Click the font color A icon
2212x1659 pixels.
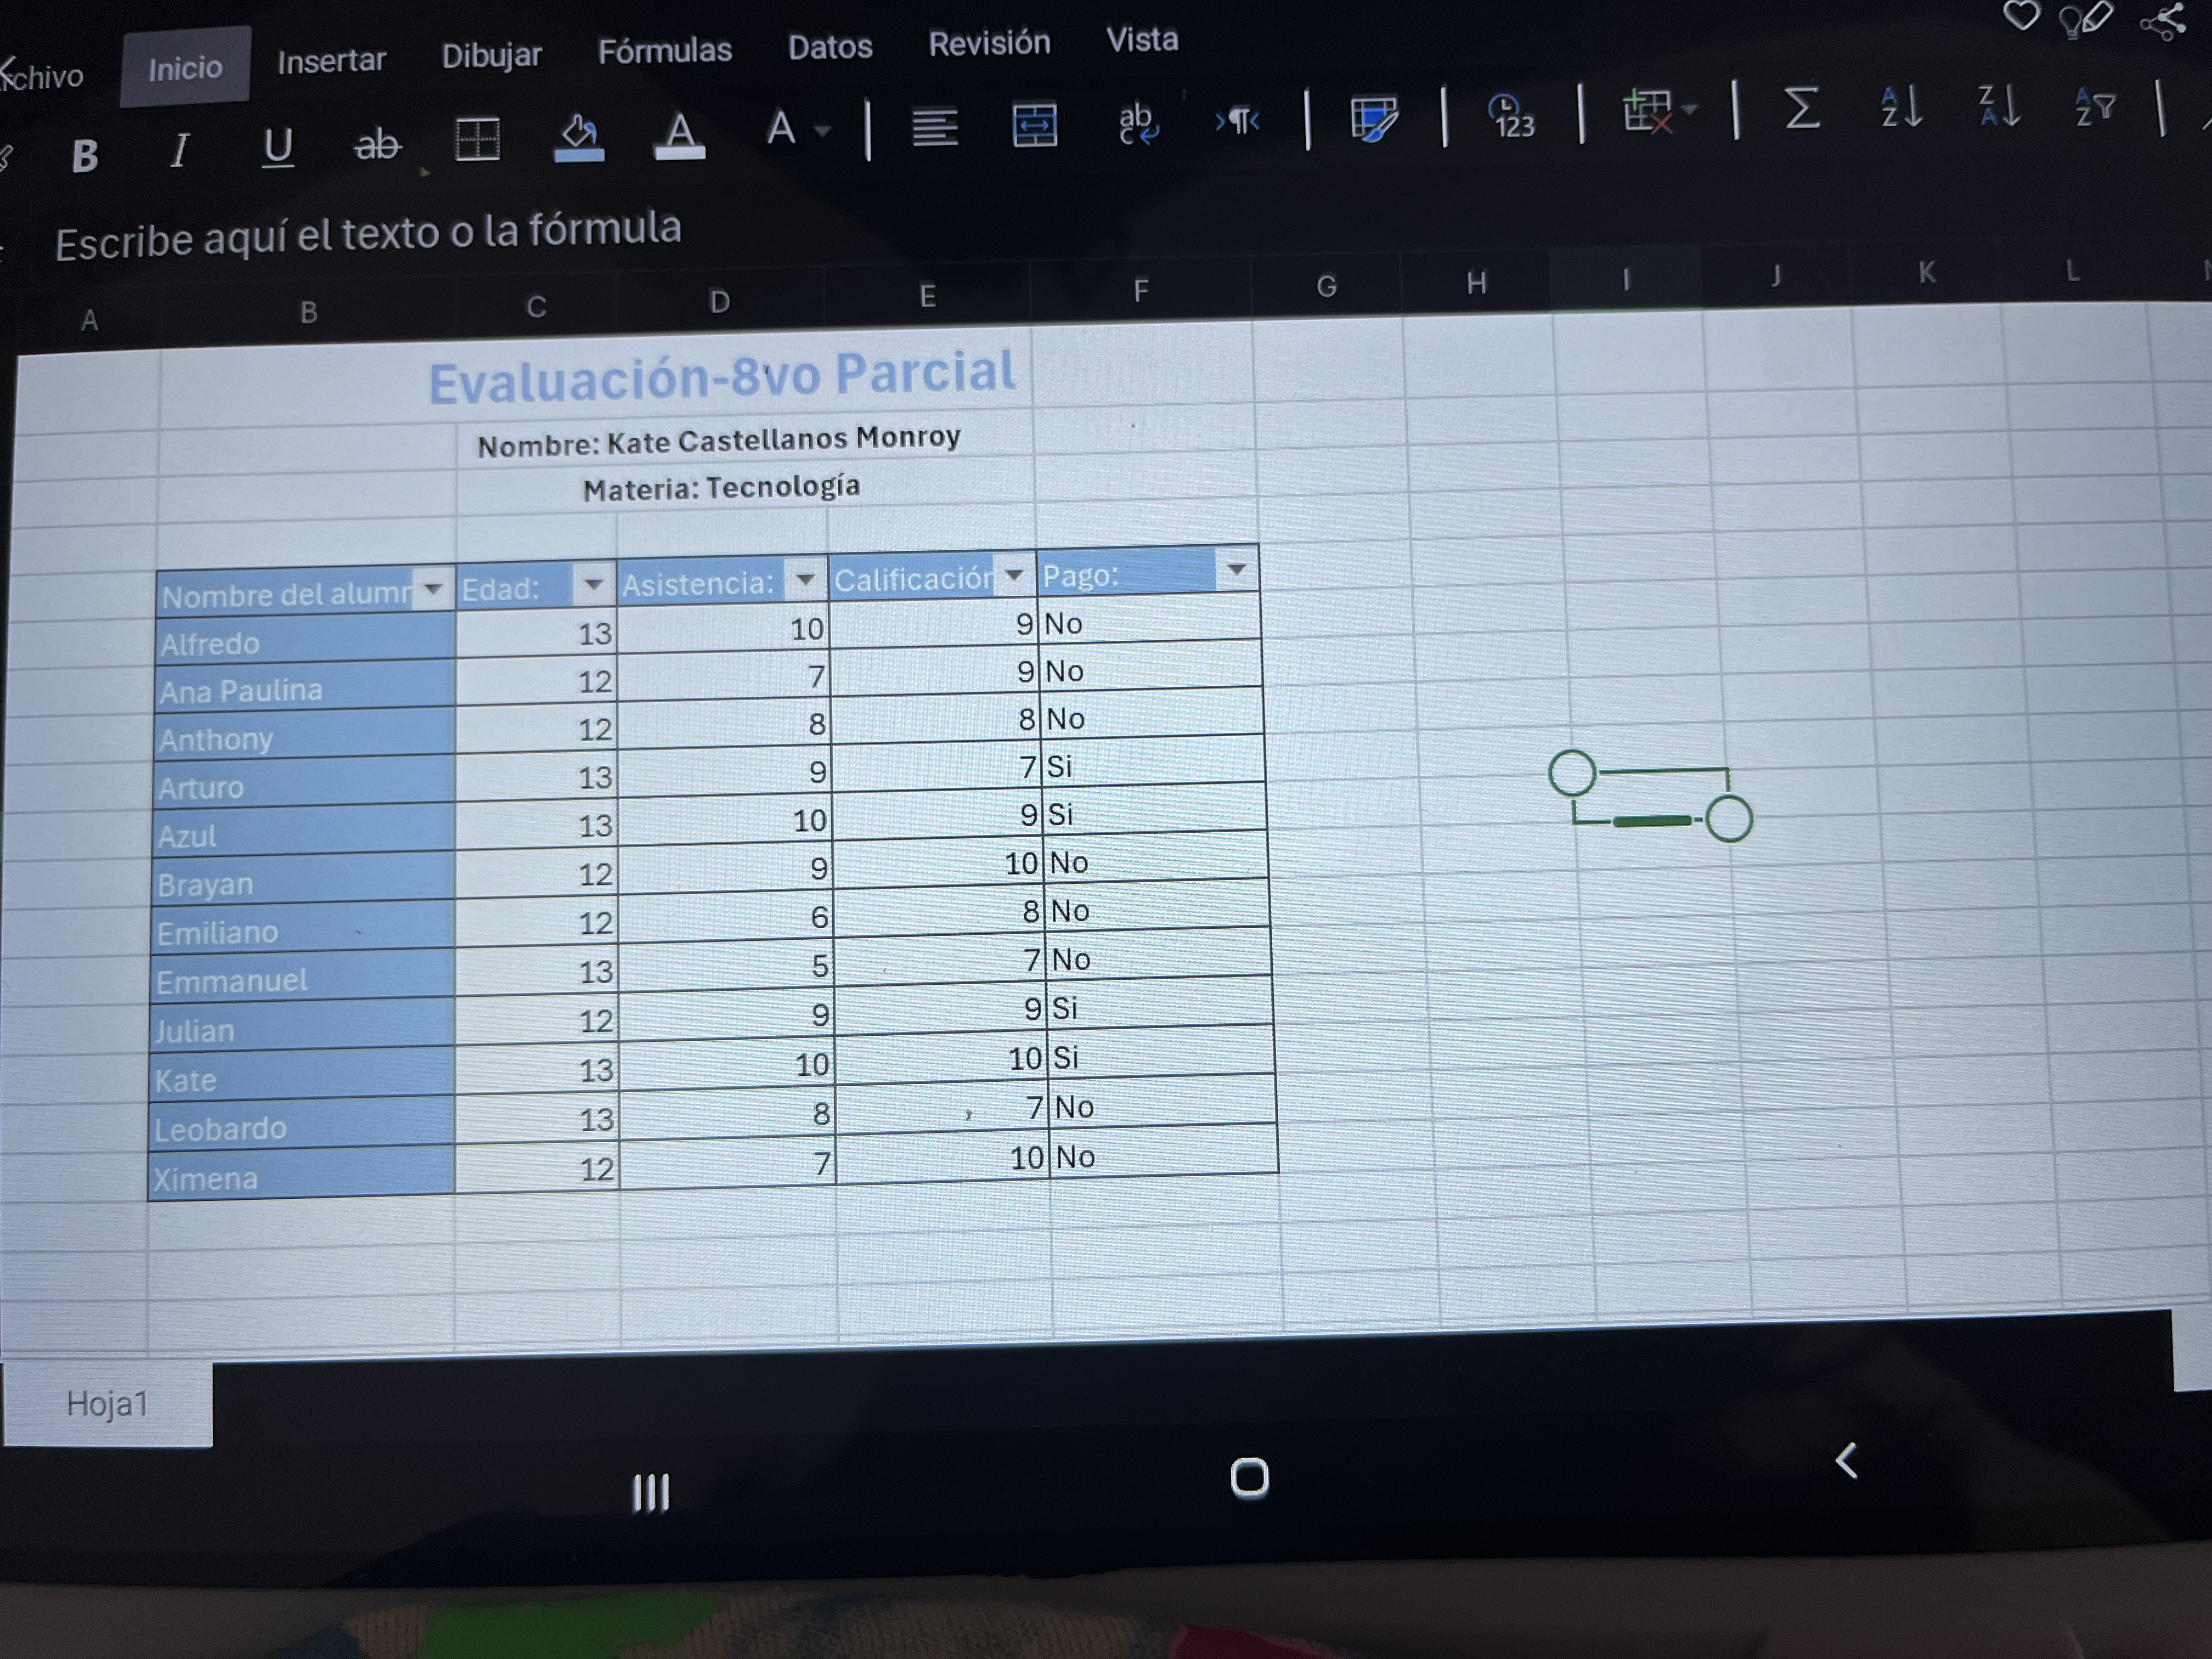pyautogui.click(x=679, y=134)
